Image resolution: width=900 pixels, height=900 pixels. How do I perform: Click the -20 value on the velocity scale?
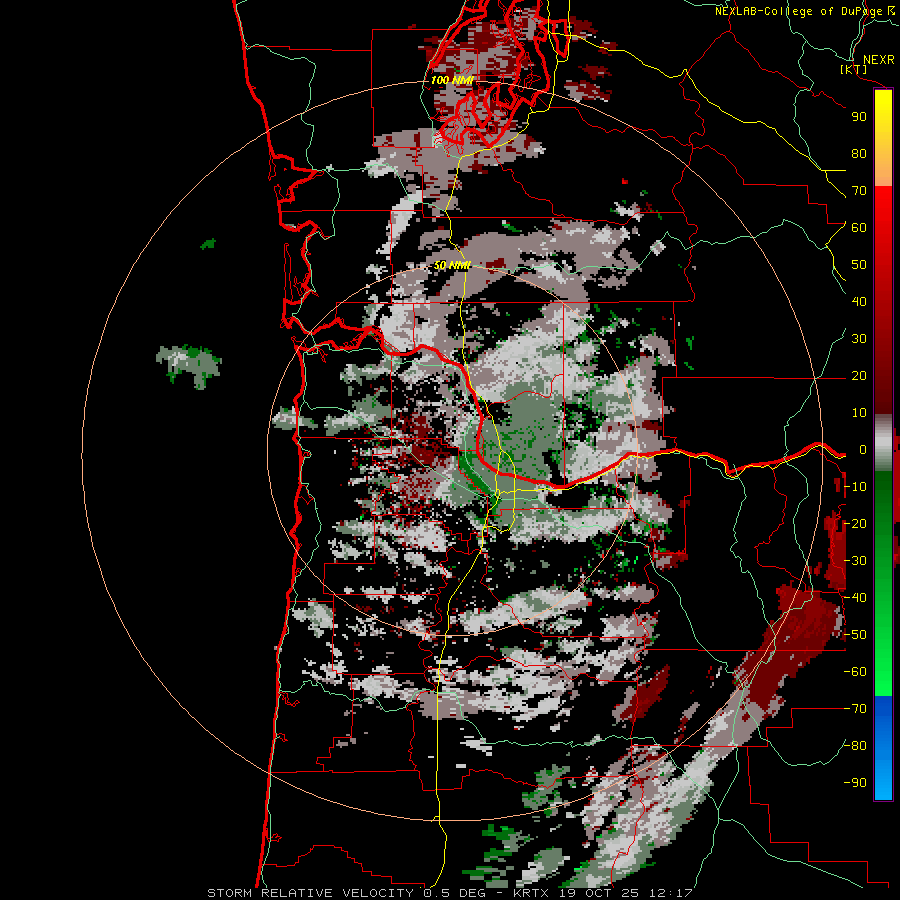click(855, 524)
